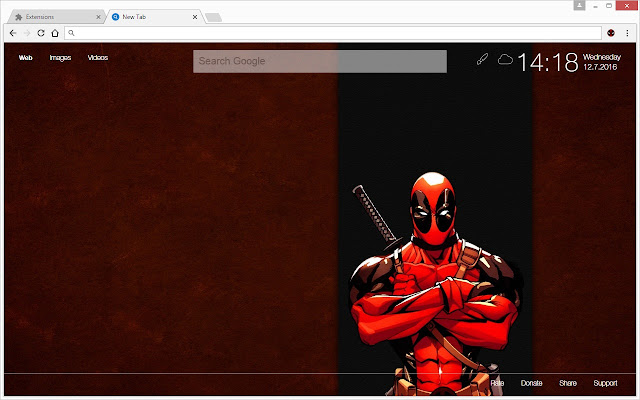Go back with the browser back arrow
This screenshot has height=400, width=640.
(13, 33)
